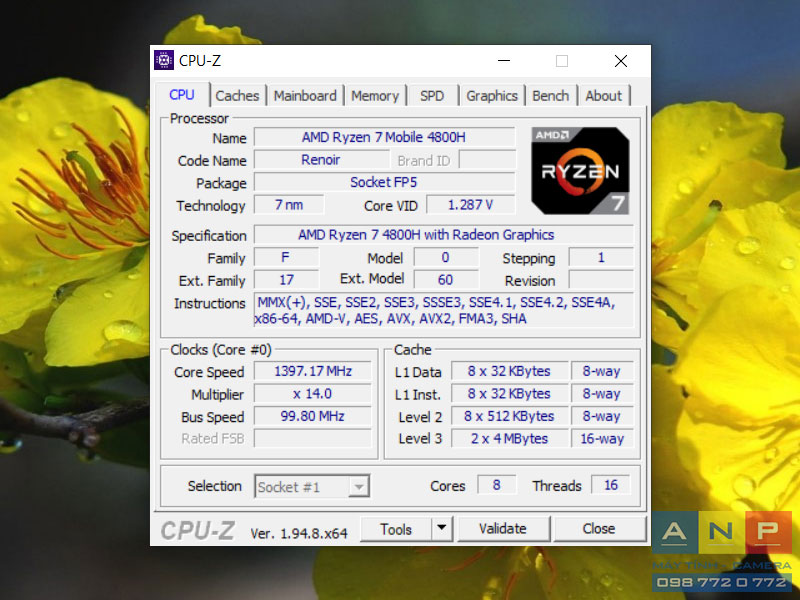Click the Level 3 value 2 x 4 MBytes
The image size is (800, 600).
tap(509, 439)
